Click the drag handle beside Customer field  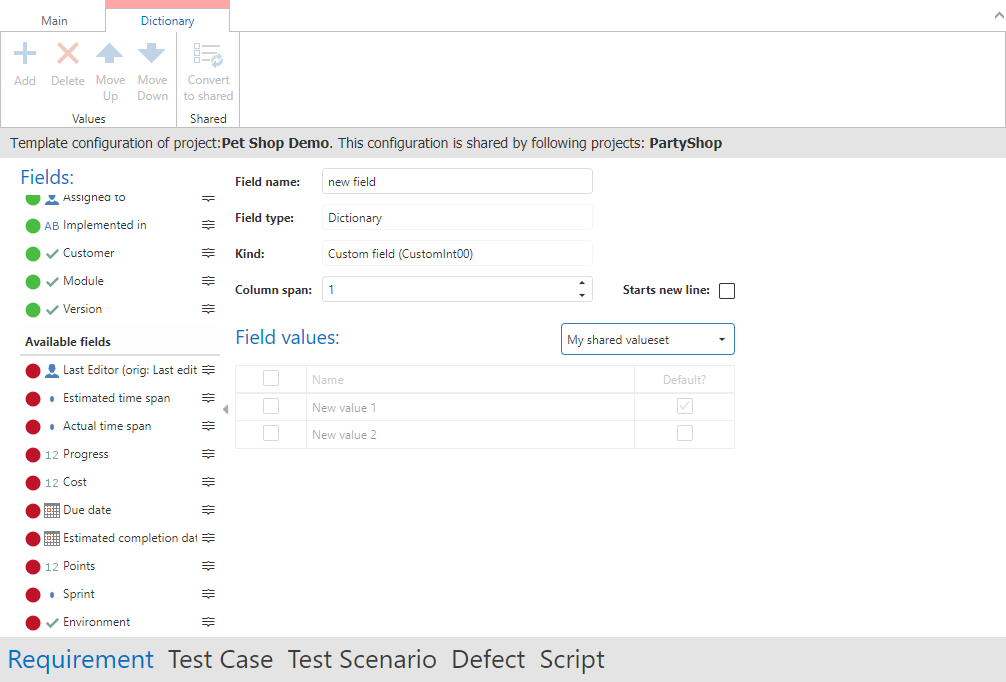[208, 253]
